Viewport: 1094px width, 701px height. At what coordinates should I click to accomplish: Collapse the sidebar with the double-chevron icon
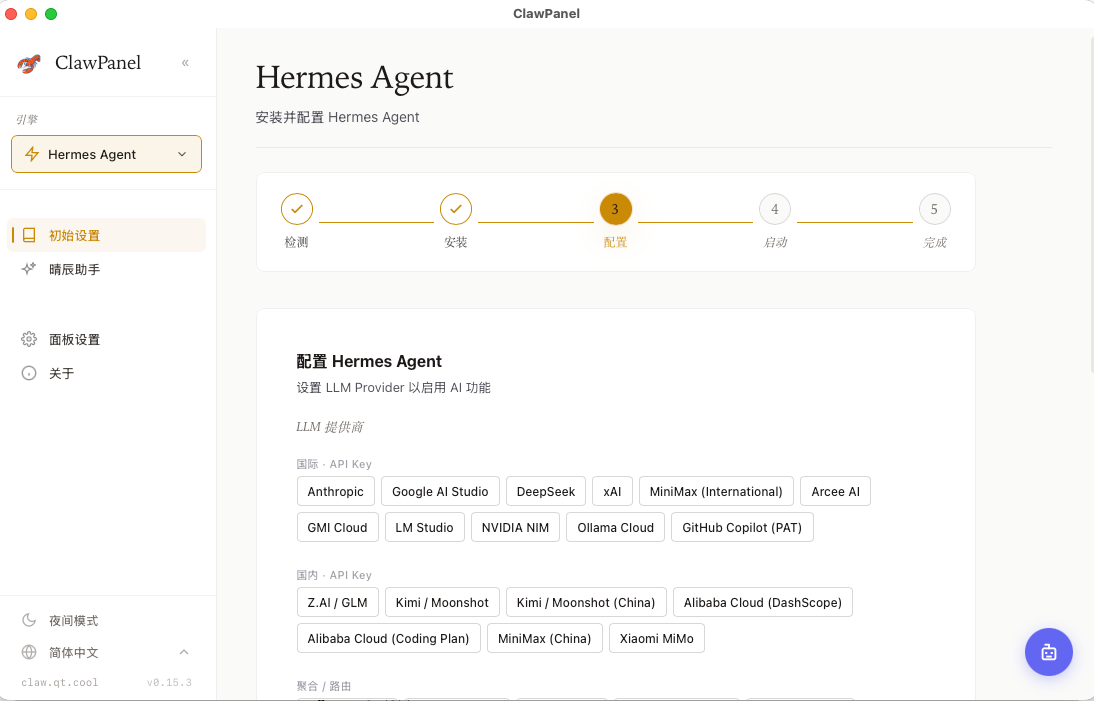[x=185, y=63]
